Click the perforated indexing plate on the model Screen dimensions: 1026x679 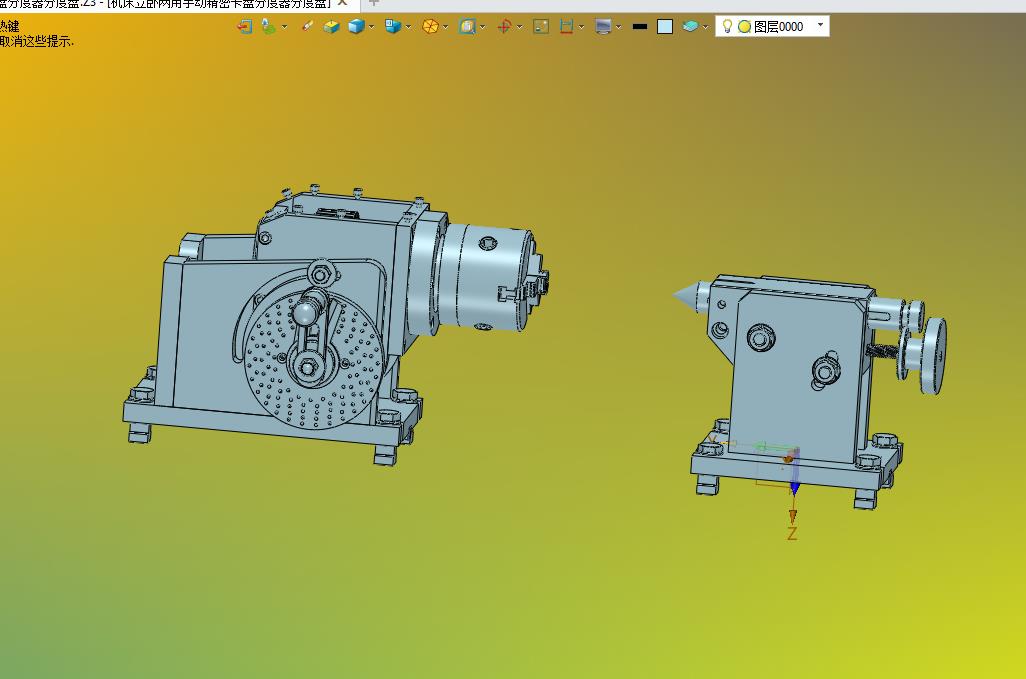point(312,362)
